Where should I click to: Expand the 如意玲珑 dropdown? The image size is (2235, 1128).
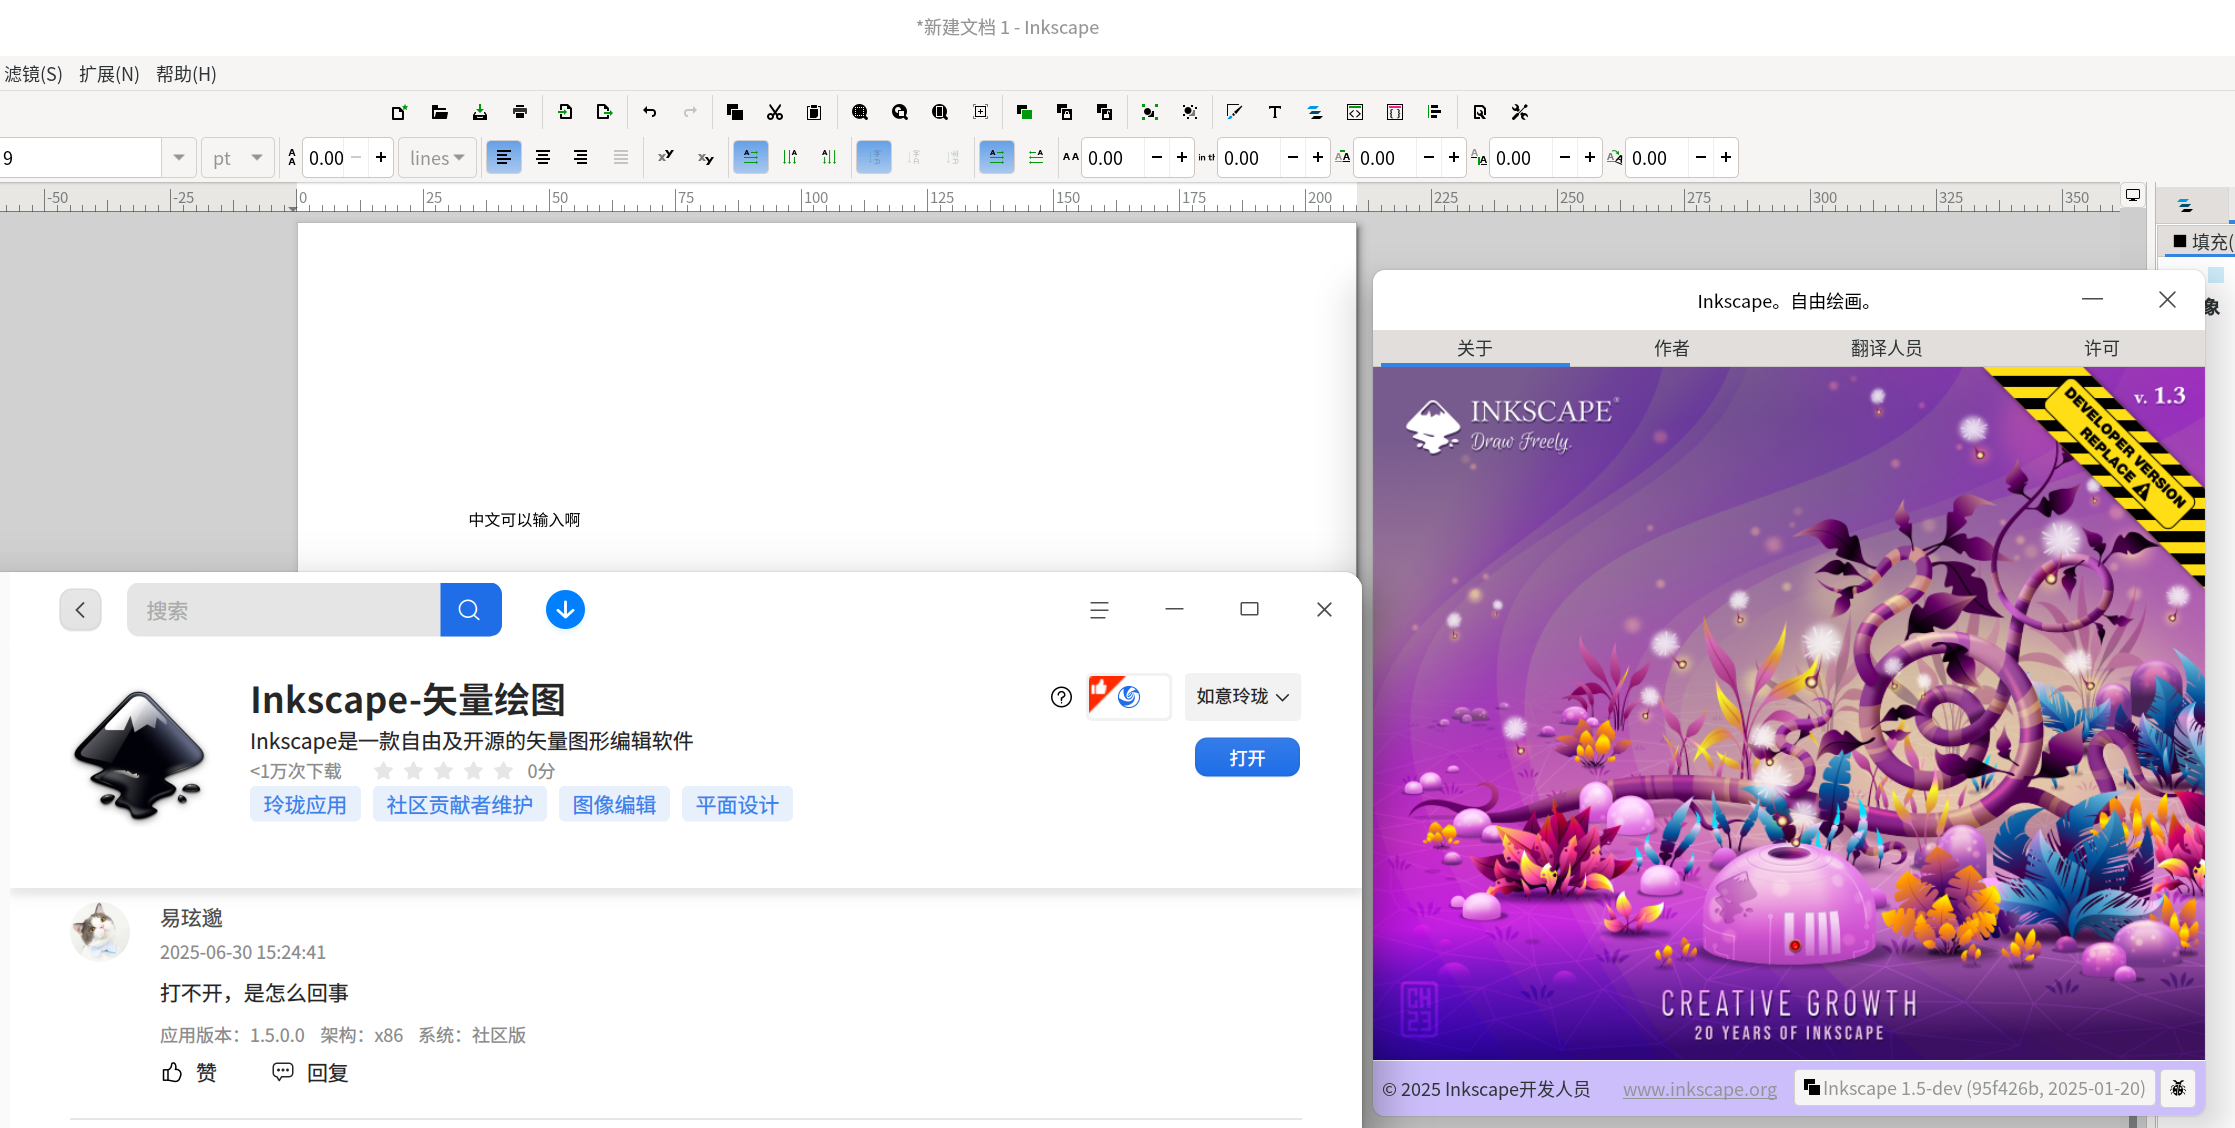tap(1243, 696)
